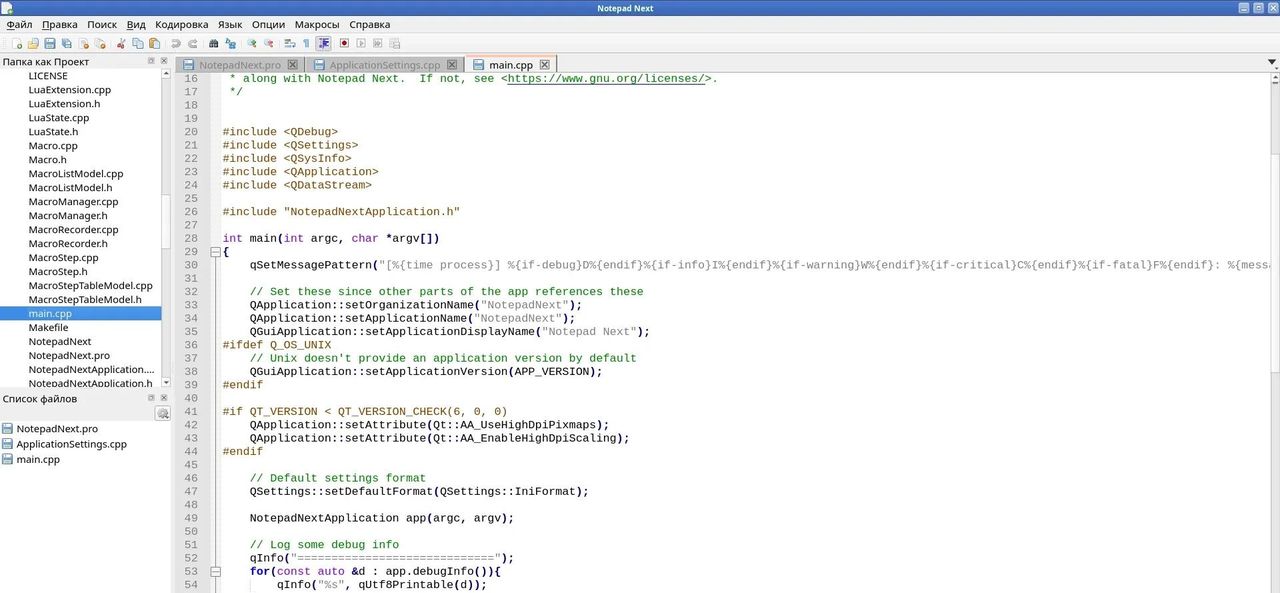
Task: Click the Save file toolbar icon
Action: click(x=50, y=44)
